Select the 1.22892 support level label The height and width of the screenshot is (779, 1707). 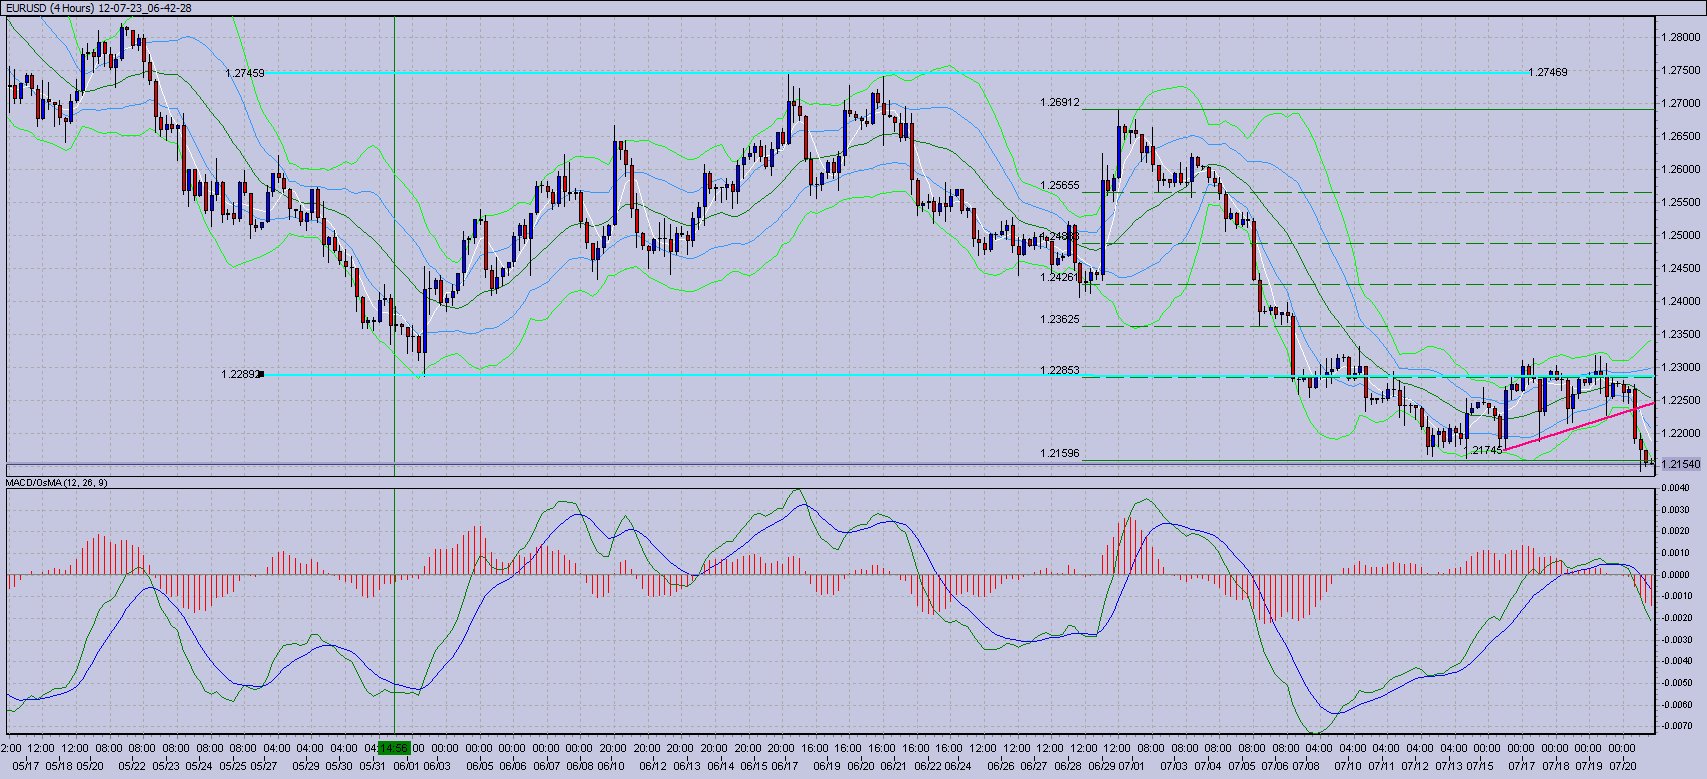point(240,374)
